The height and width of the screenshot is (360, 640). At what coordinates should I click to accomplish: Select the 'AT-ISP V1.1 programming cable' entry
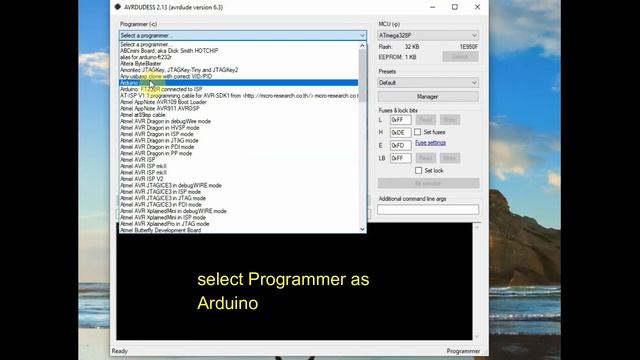pos(239,96)
